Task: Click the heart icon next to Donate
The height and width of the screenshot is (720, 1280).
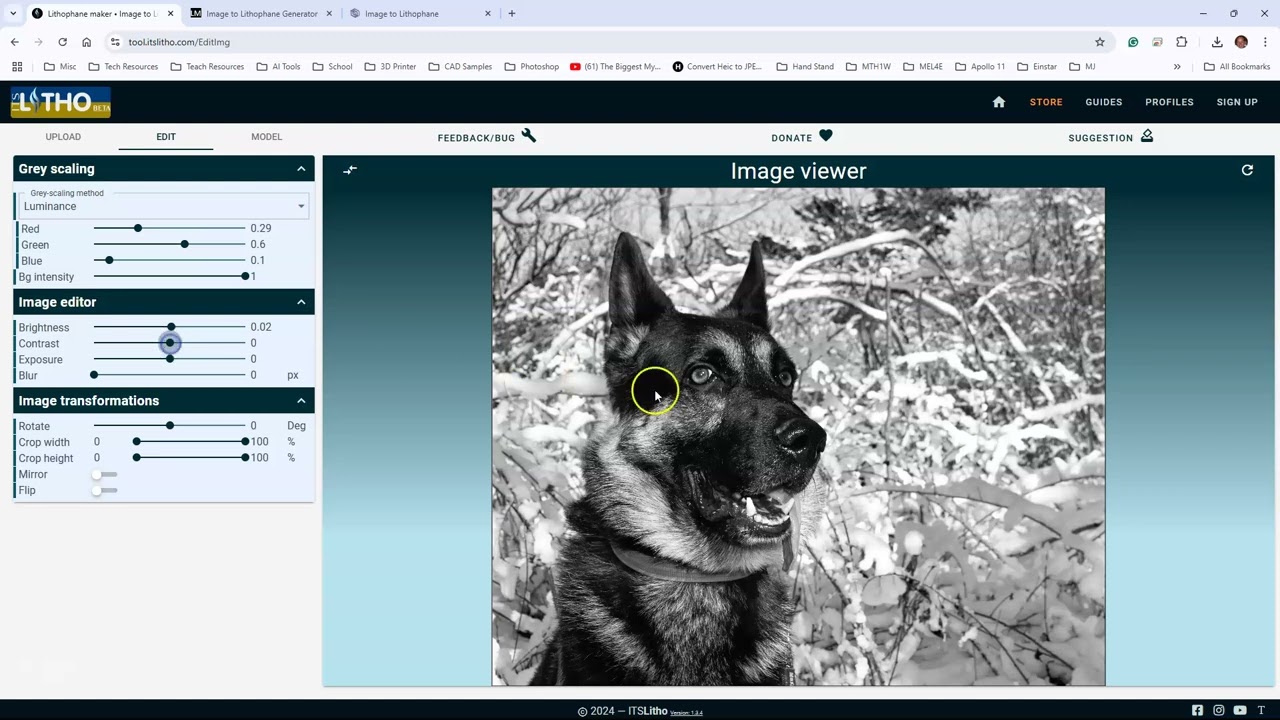Action: pyautogui.click(x=825, y=136)
